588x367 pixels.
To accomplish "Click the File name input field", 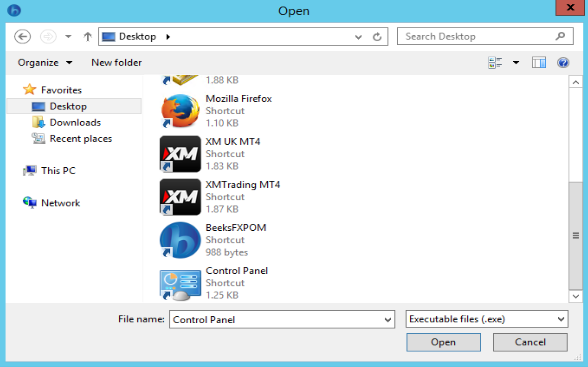I will click(282, 319).
